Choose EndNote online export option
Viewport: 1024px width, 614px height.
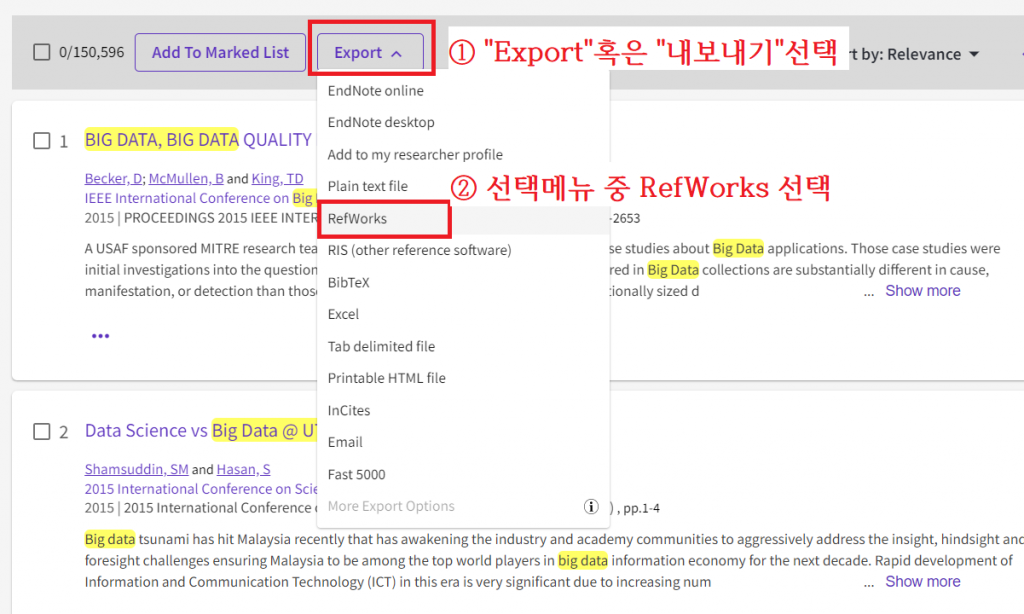click(x=375, y=91)
